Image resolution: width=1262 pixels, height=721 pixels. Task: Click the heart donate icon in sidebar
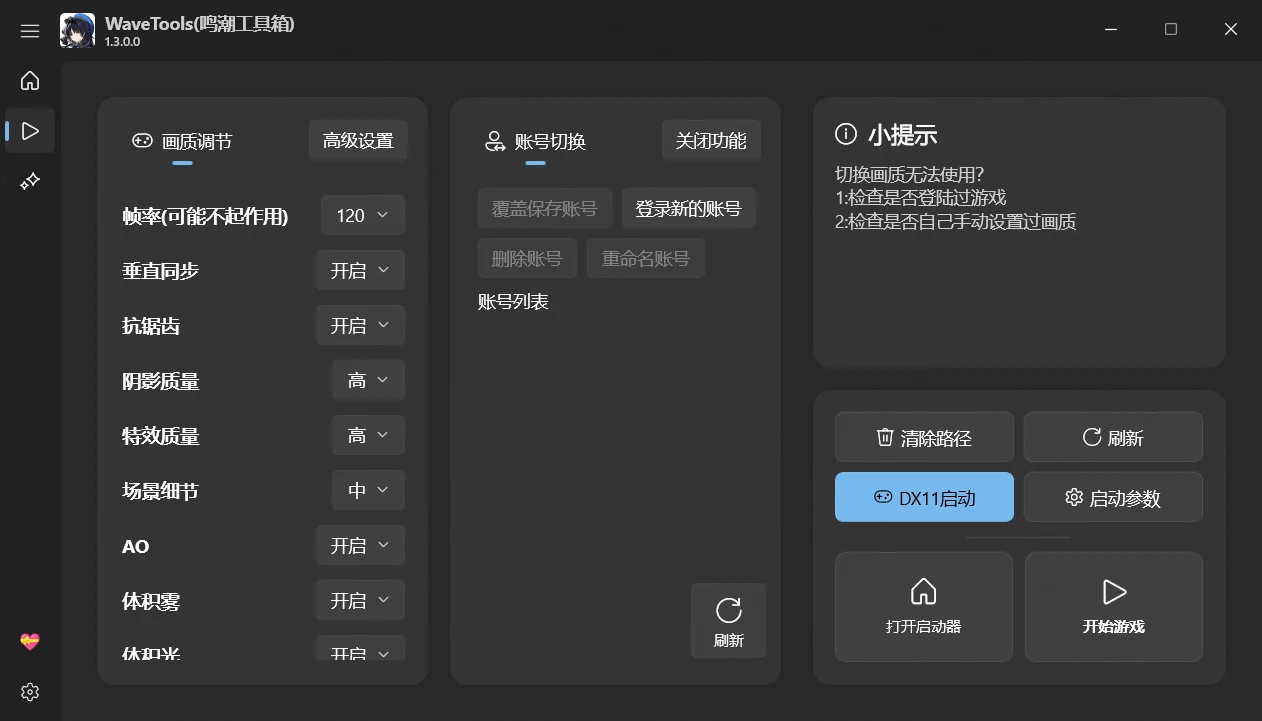pos(30,641)
